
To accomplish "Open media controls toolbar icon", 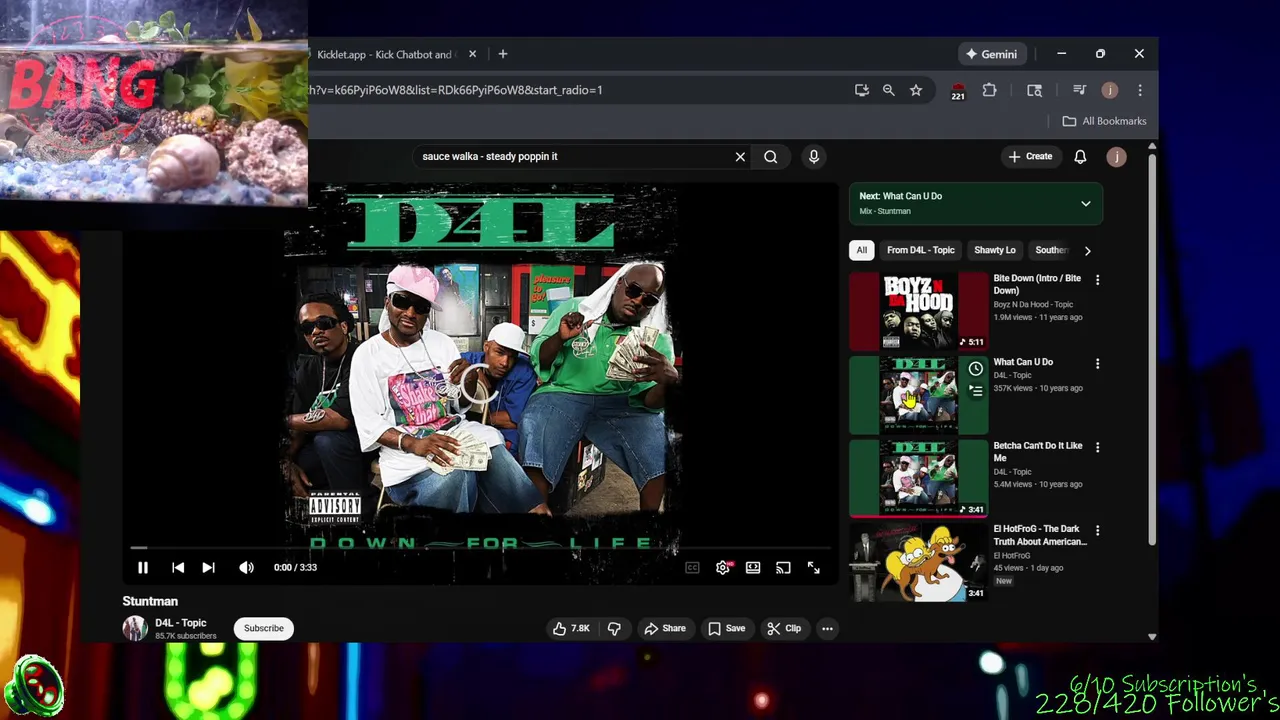I will point(1080,90).
